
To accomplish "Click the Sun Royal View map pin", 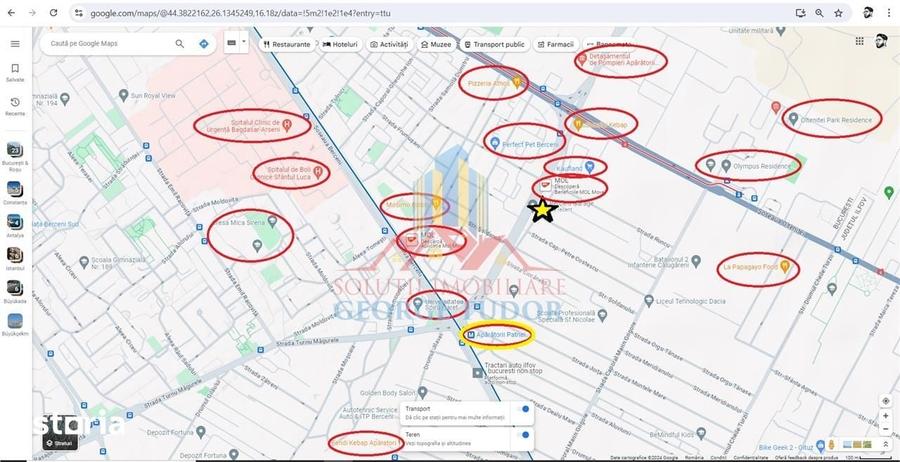I will pos(123,95).
